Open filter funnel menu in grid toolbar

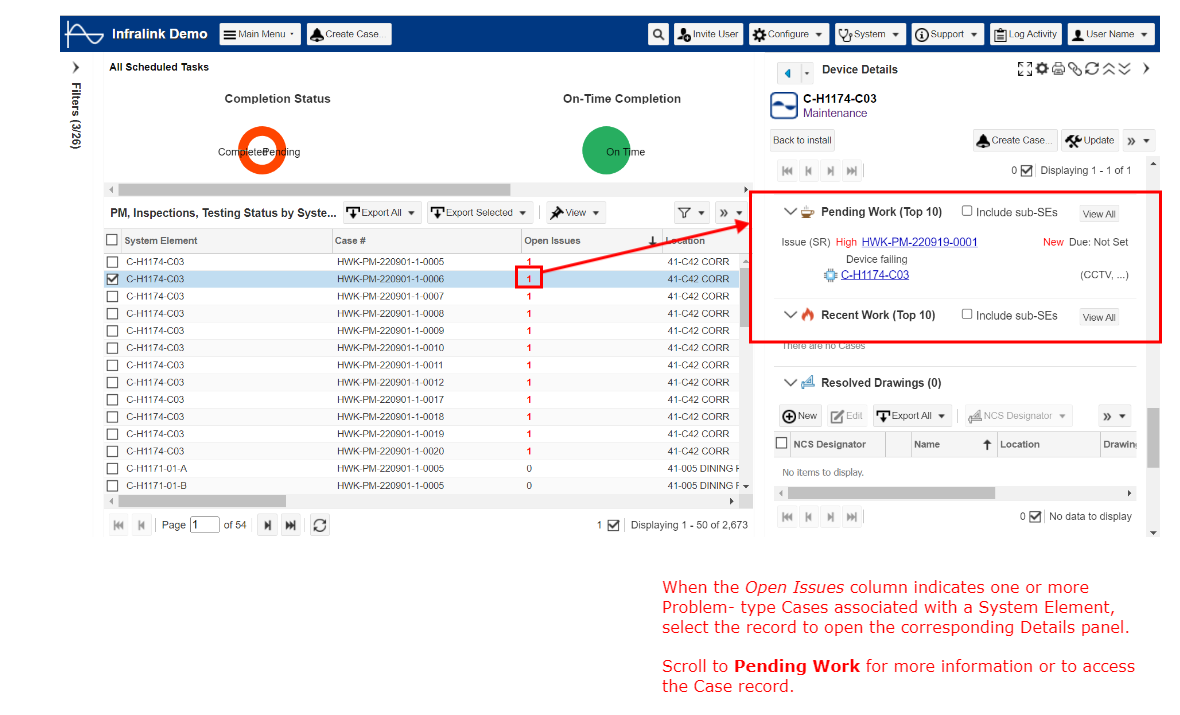[x=691, y=213]
